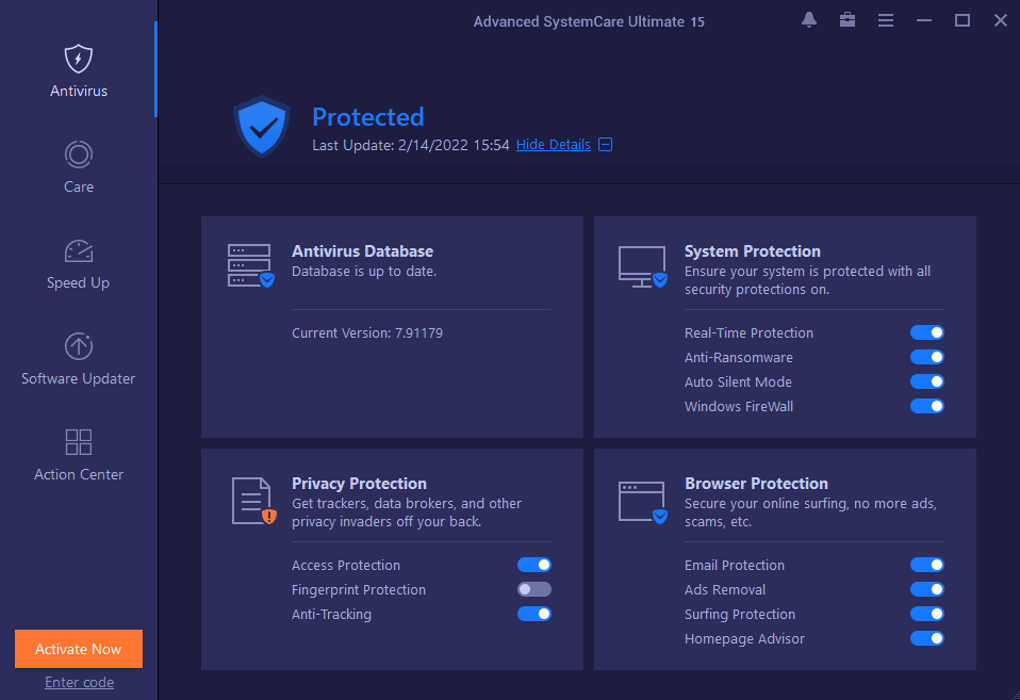Enable Fingerprint Protection
This screenshot has height=700, width=1020.
(534, 590)
